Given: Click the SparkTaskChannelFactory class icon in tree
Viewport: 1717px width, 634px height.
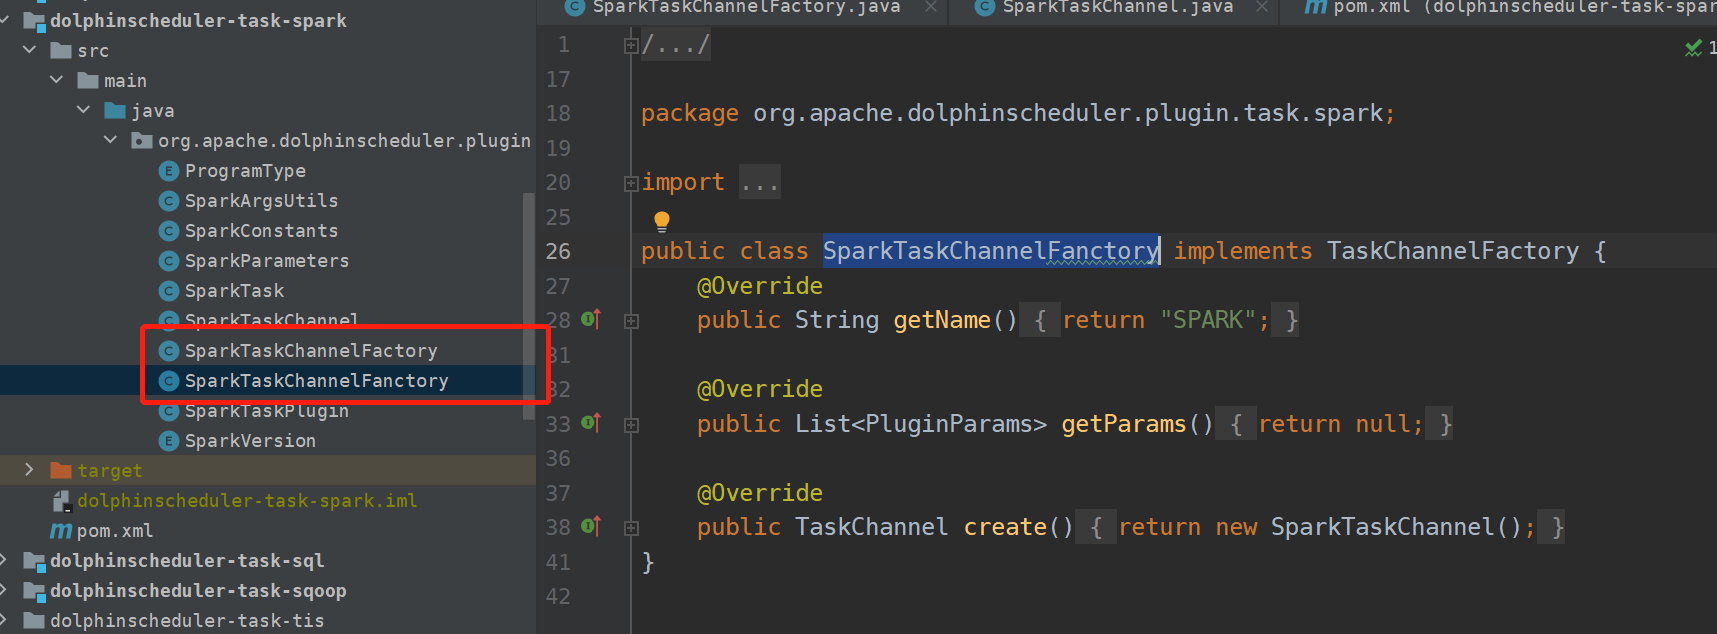Looking at the screenshot, I should click(169, 351).
